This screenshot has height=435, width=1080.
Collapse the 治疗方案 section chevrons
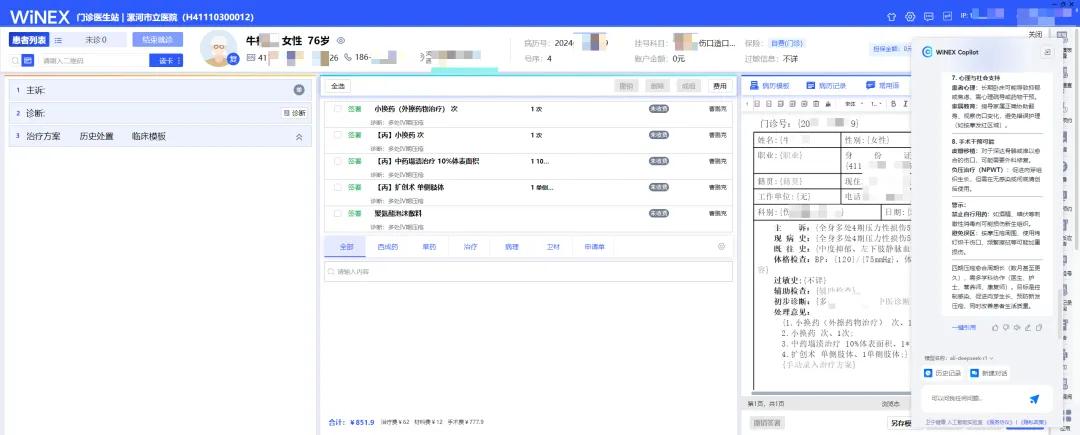coord(298,136)
